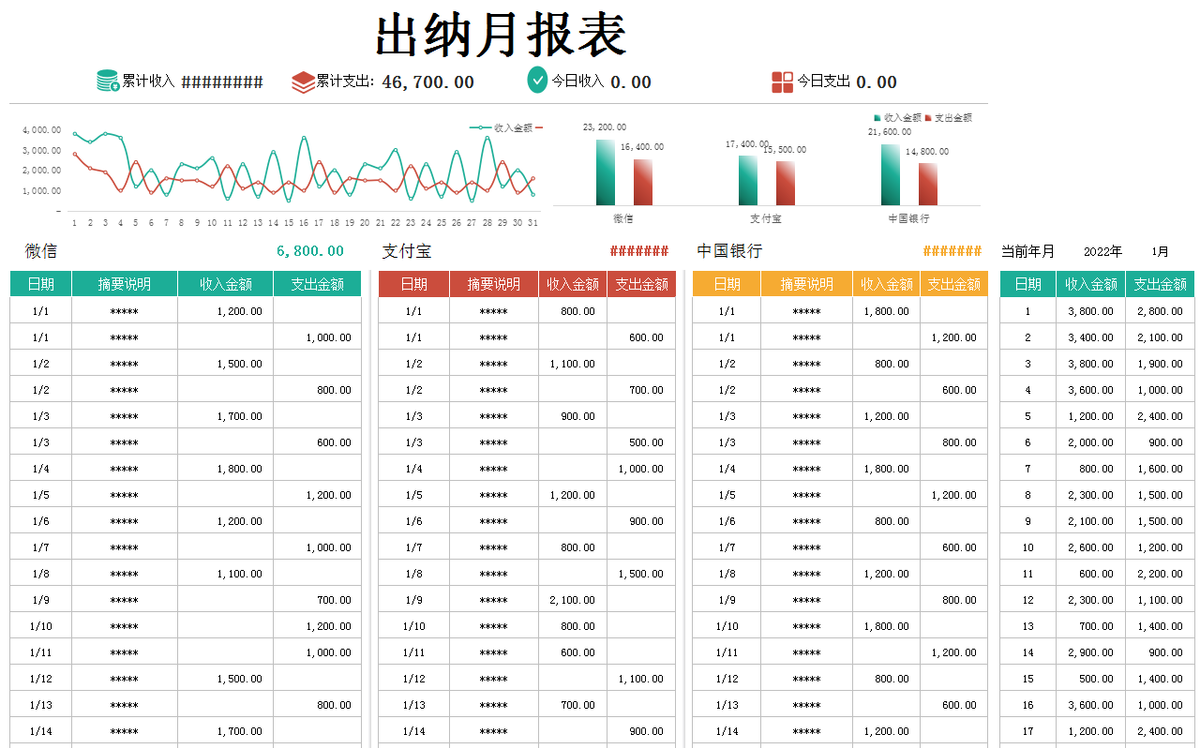Select the 出纳月报表 title
The width and height of the screenshot is (1200, 748).
point(501,35)
